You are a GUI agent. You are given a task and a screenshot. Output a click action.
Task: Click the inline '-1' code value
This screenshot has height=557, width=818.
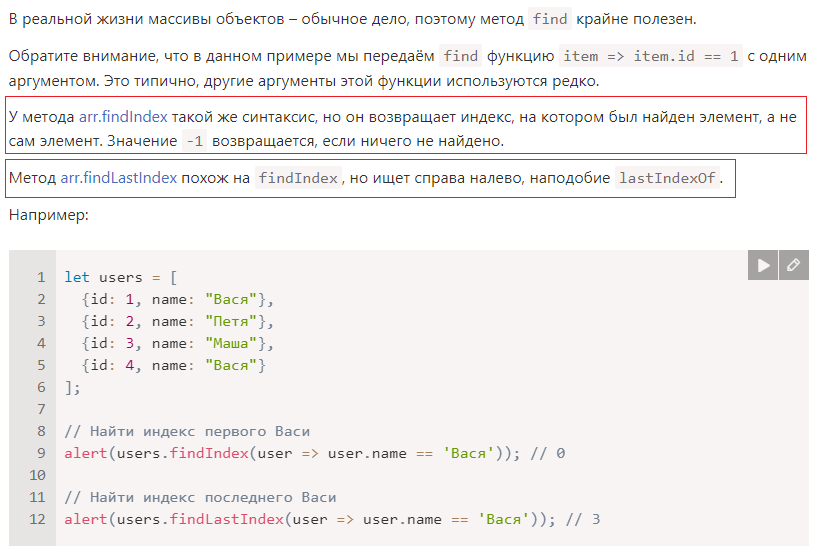click(x=195, y=141)
